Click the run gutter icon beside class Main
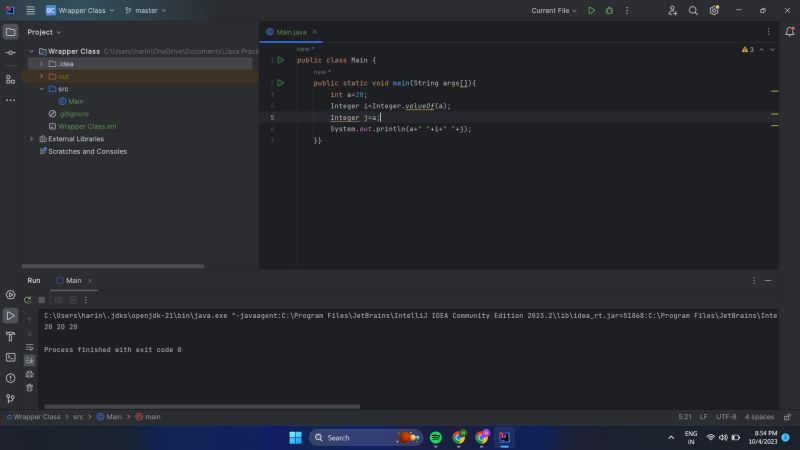The width and height of the screenshot is (800, 450). coord(281,60)
